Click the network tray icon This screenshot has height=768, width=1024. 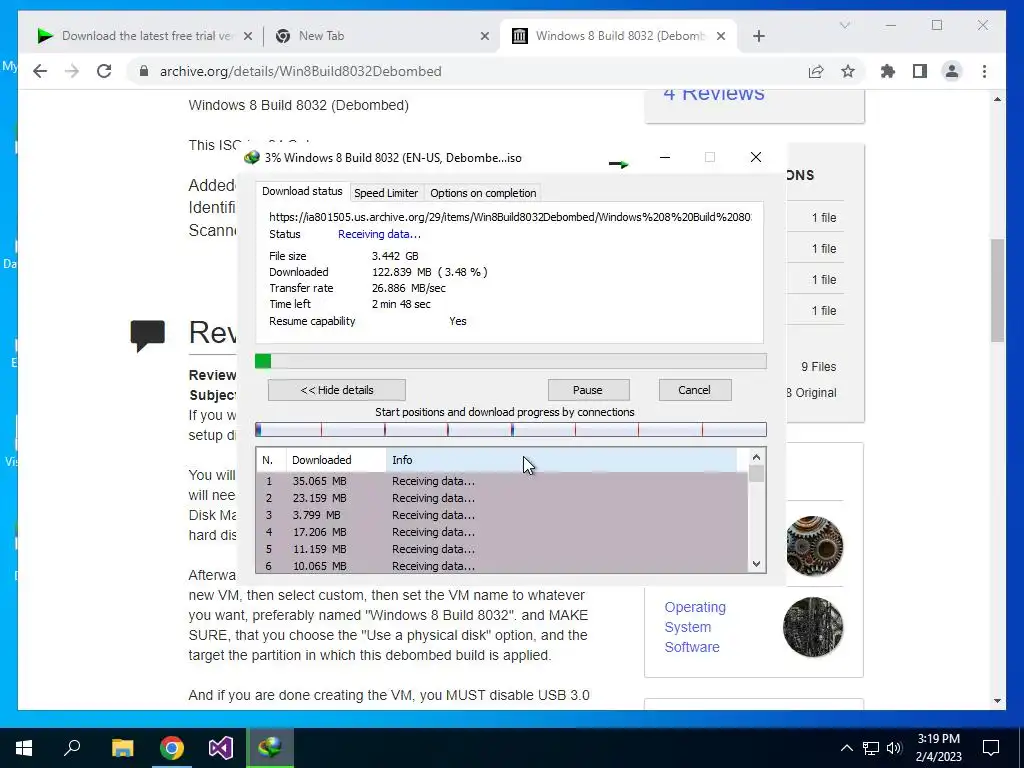click(871, 748)
